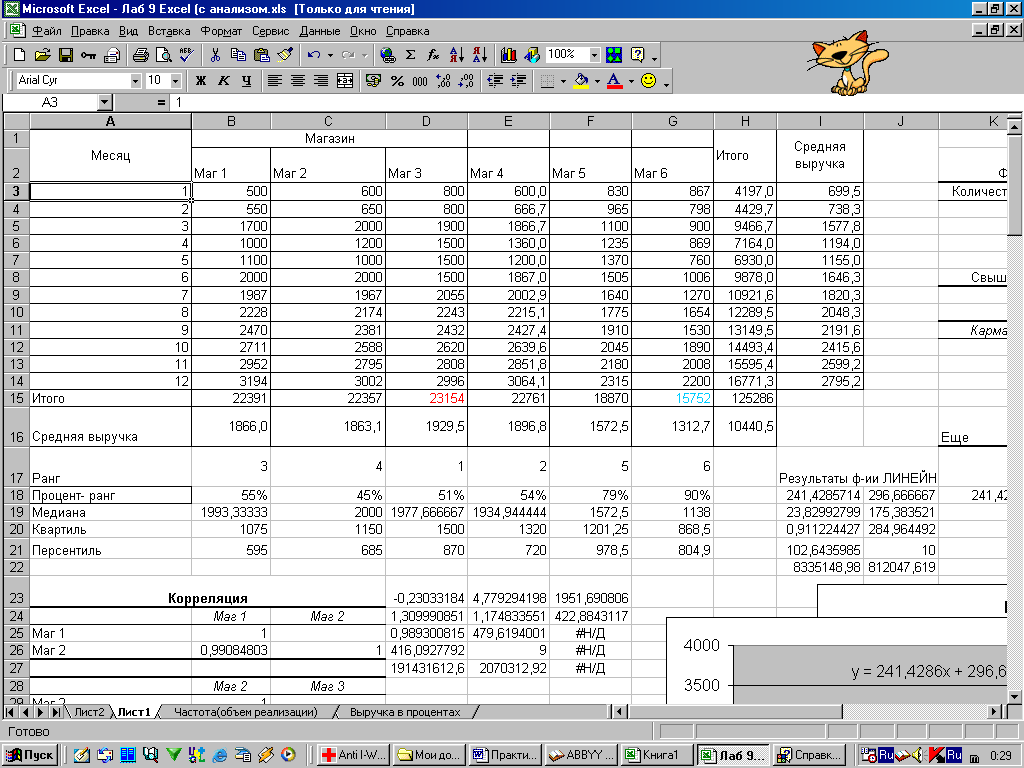Expand more buttons on the formatting toolbar

(666, 83)
